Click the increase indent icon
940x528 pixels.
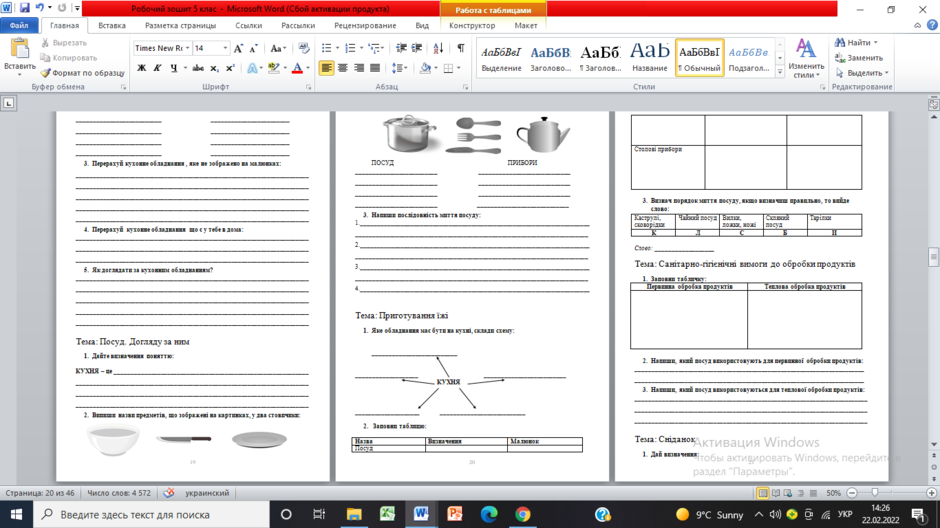417,48
